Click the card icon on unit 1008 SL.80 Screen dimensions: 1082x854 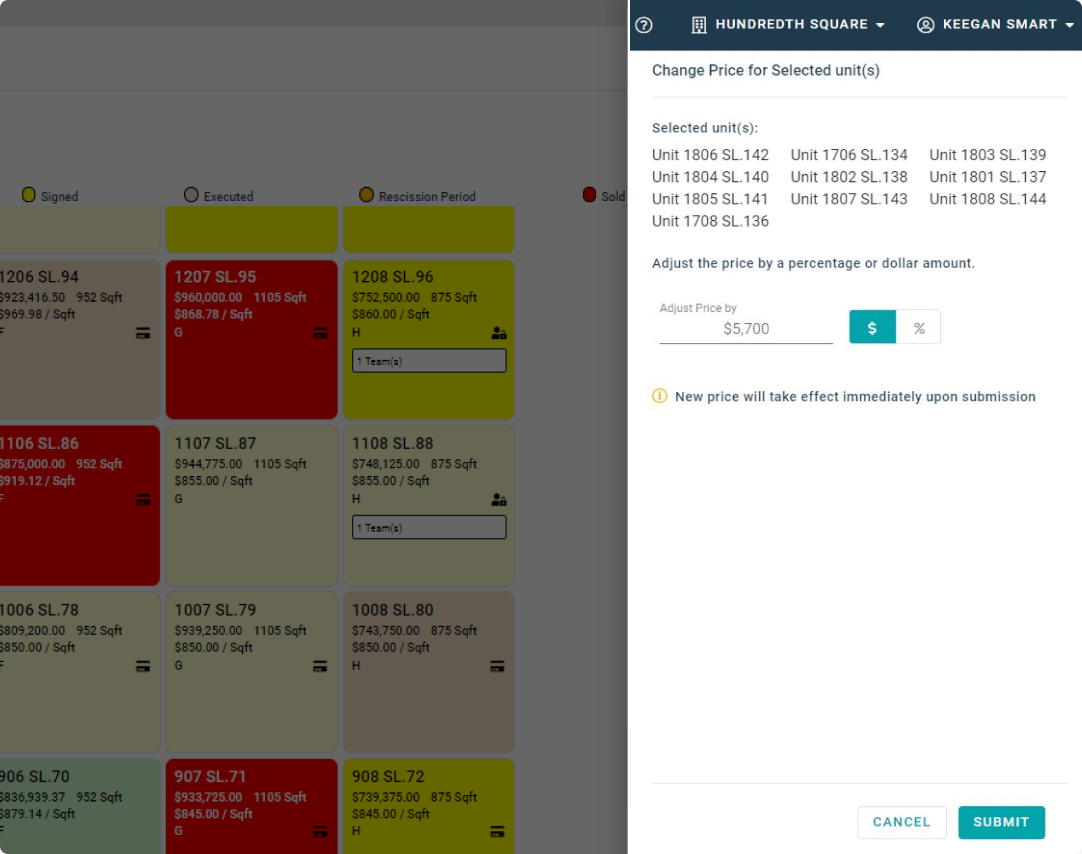(498, 666)
